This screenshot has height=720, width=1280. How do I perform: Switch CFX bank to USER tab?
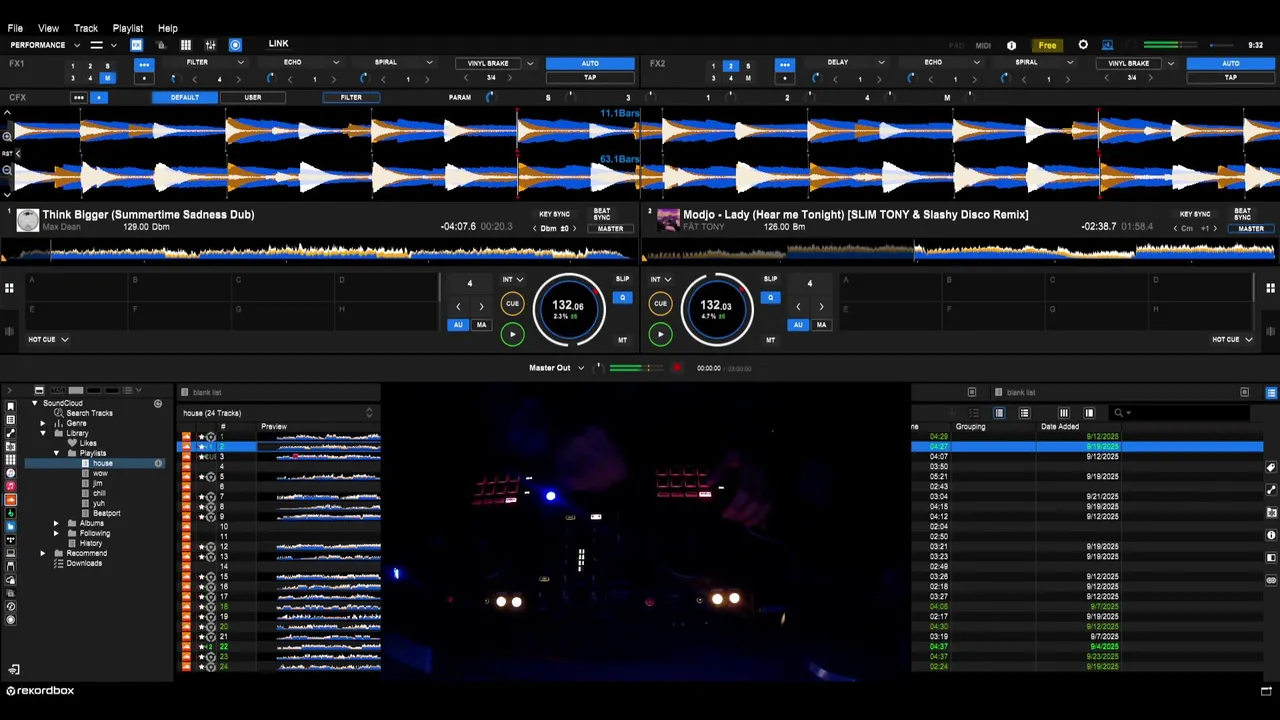pyautogui.click(x=253, y=97)
